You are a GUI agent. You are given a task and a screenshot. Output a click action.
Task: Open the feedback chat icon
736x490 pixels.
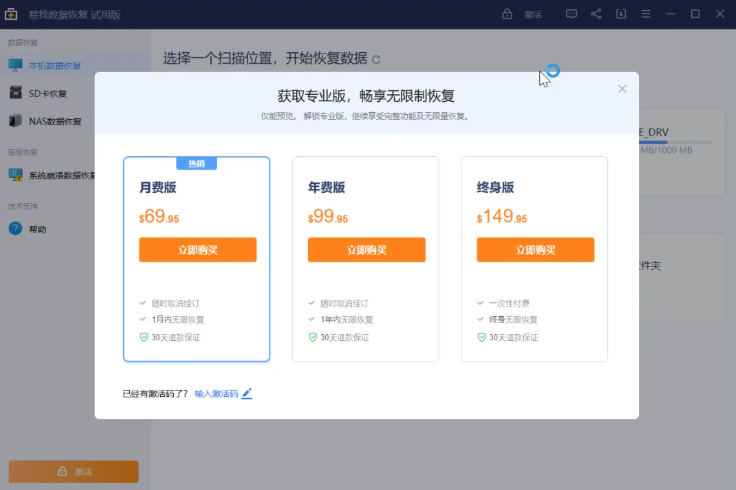(571, 14)
